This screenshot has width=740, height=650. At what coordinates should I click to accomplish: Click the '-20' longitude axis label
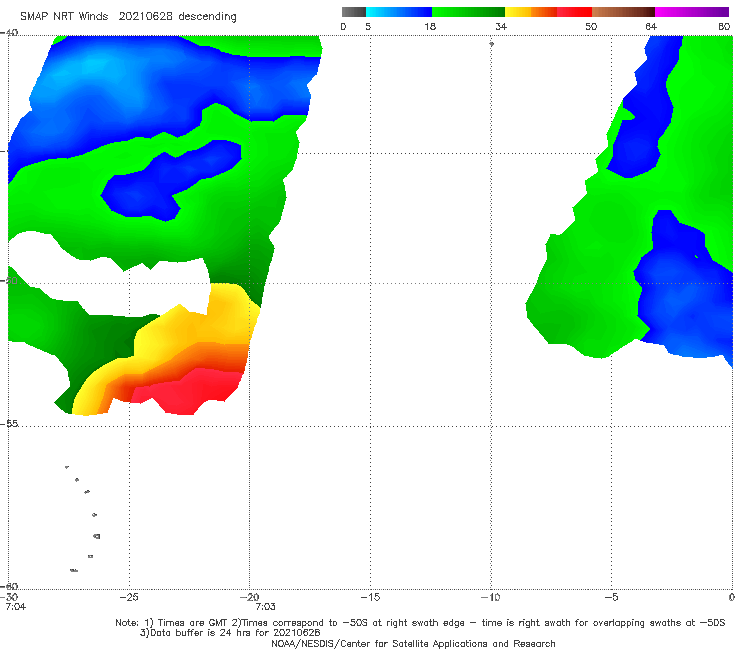pos(250,597)
